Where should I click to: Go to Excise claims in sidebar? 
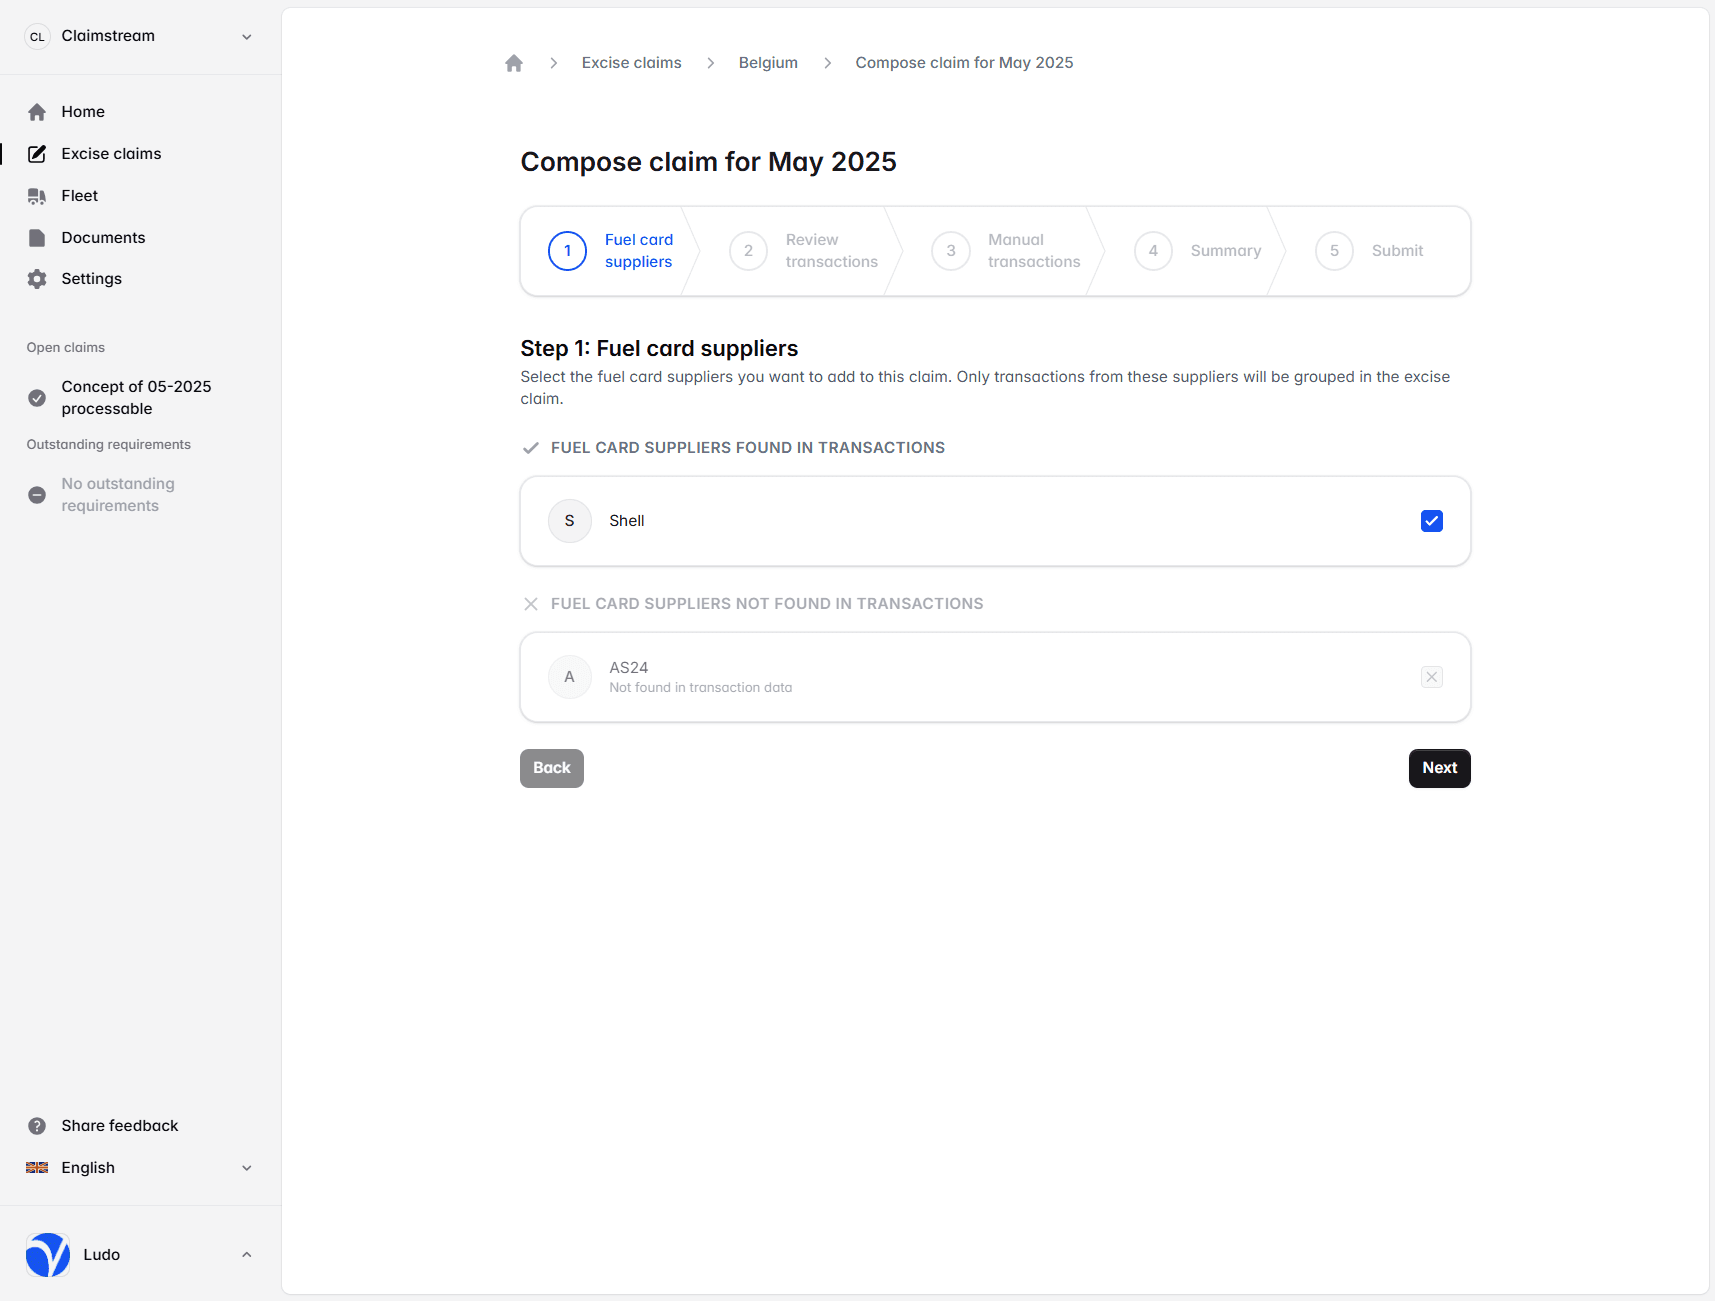click(111, 154)
